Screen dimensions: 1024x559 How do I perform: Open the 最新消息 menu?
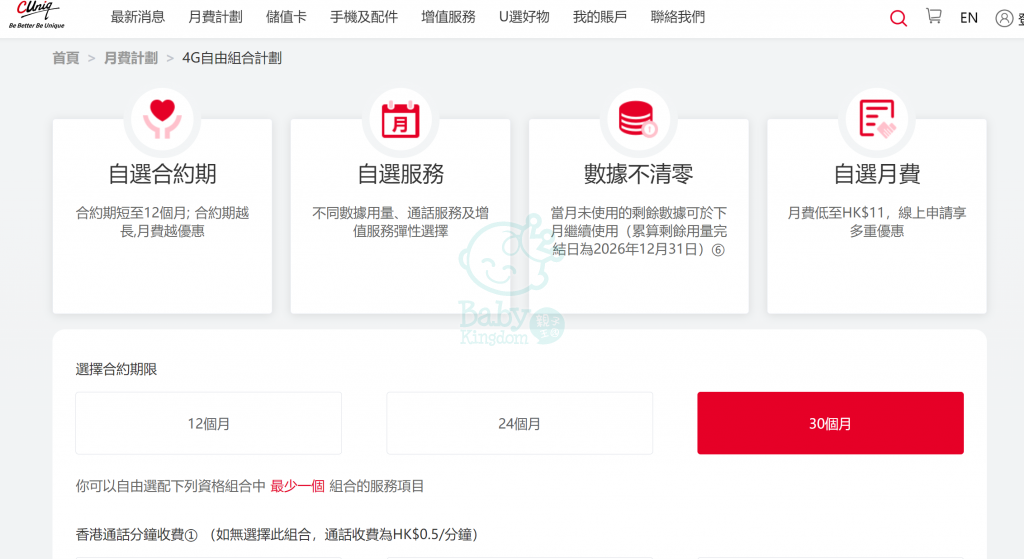138,17
